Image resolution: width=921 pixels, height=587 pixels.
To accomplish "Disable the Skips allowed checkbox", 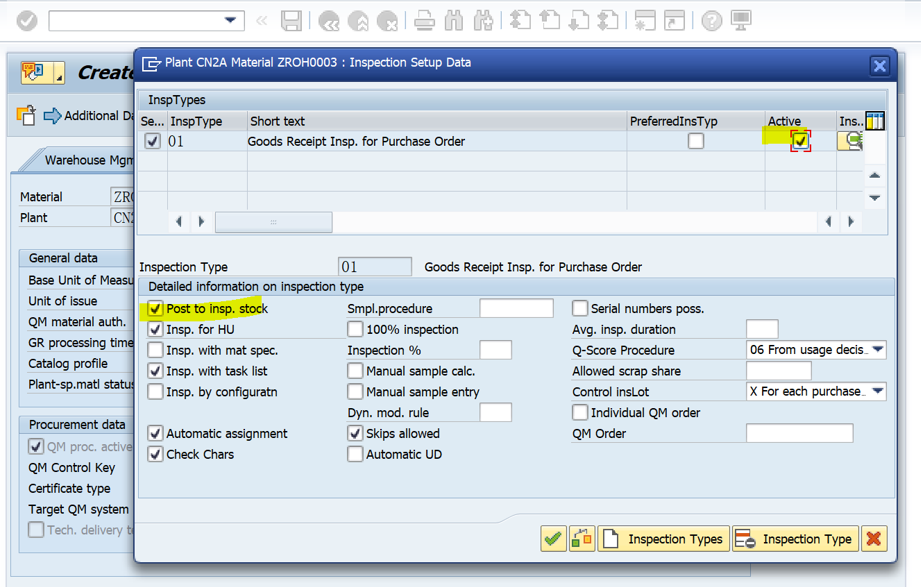I will click(x=356, y=433).
